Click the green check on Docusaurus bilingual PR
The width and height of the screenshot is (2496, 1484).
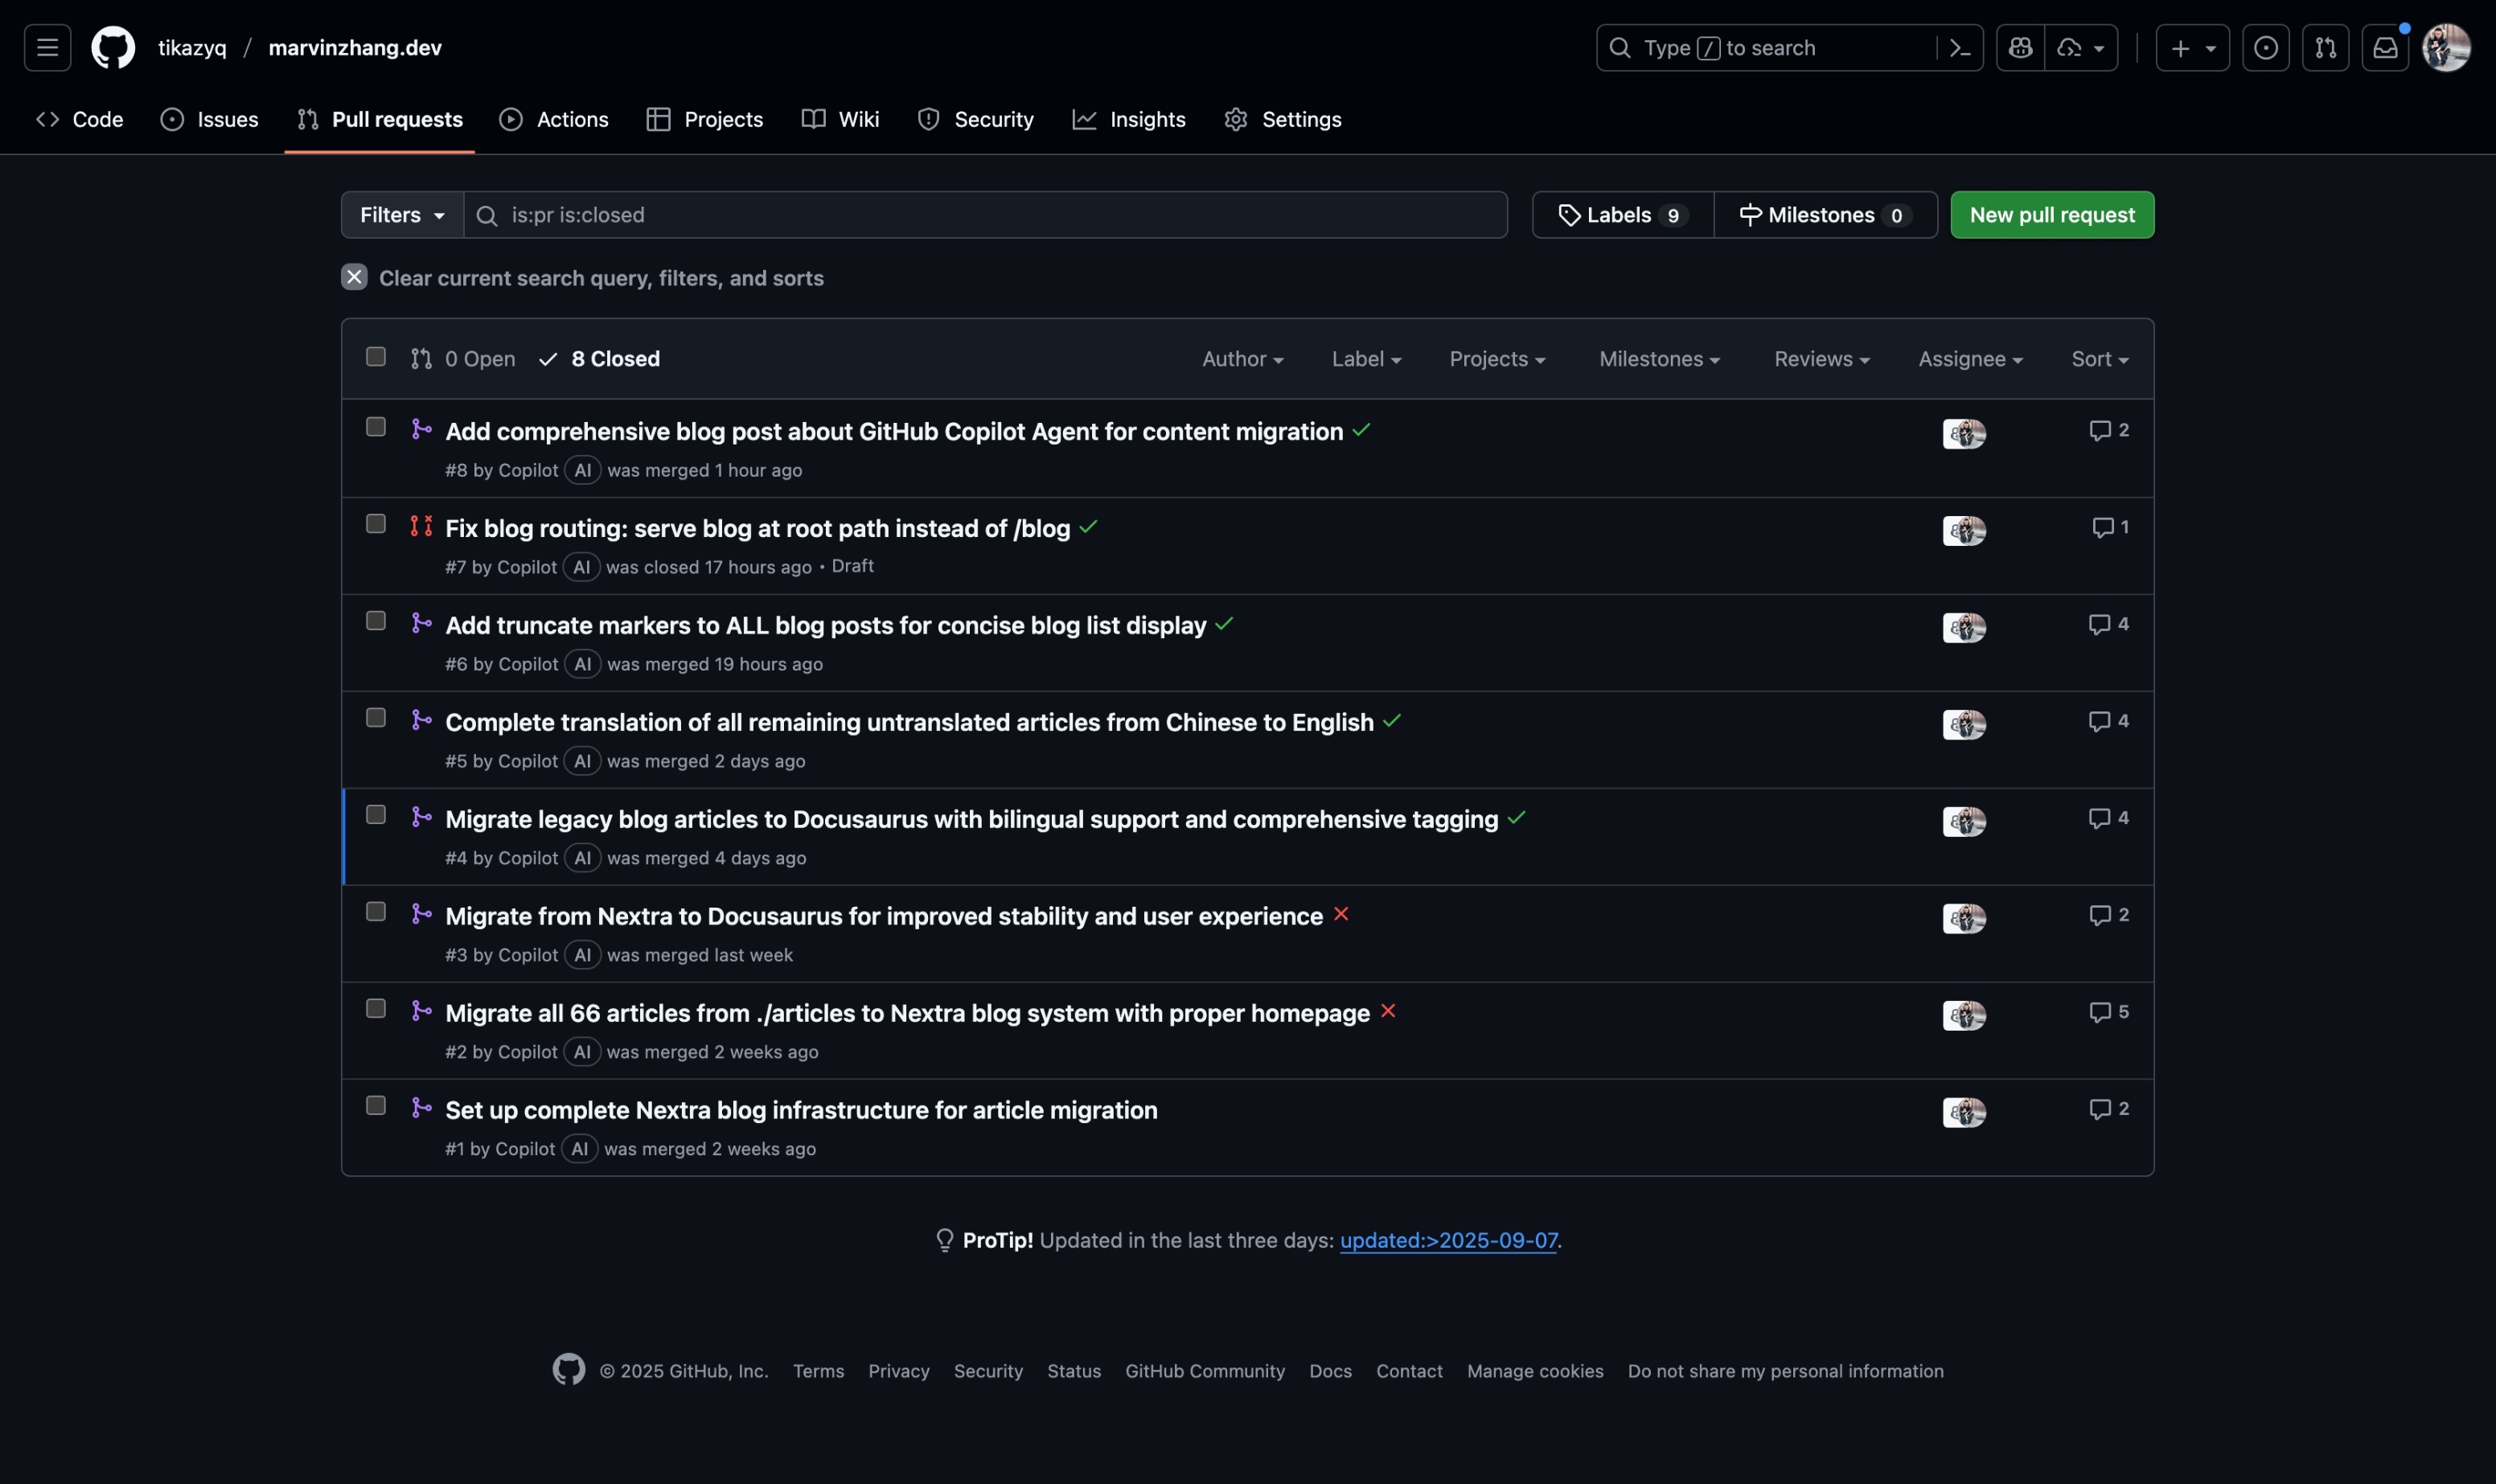[1516, 818]
